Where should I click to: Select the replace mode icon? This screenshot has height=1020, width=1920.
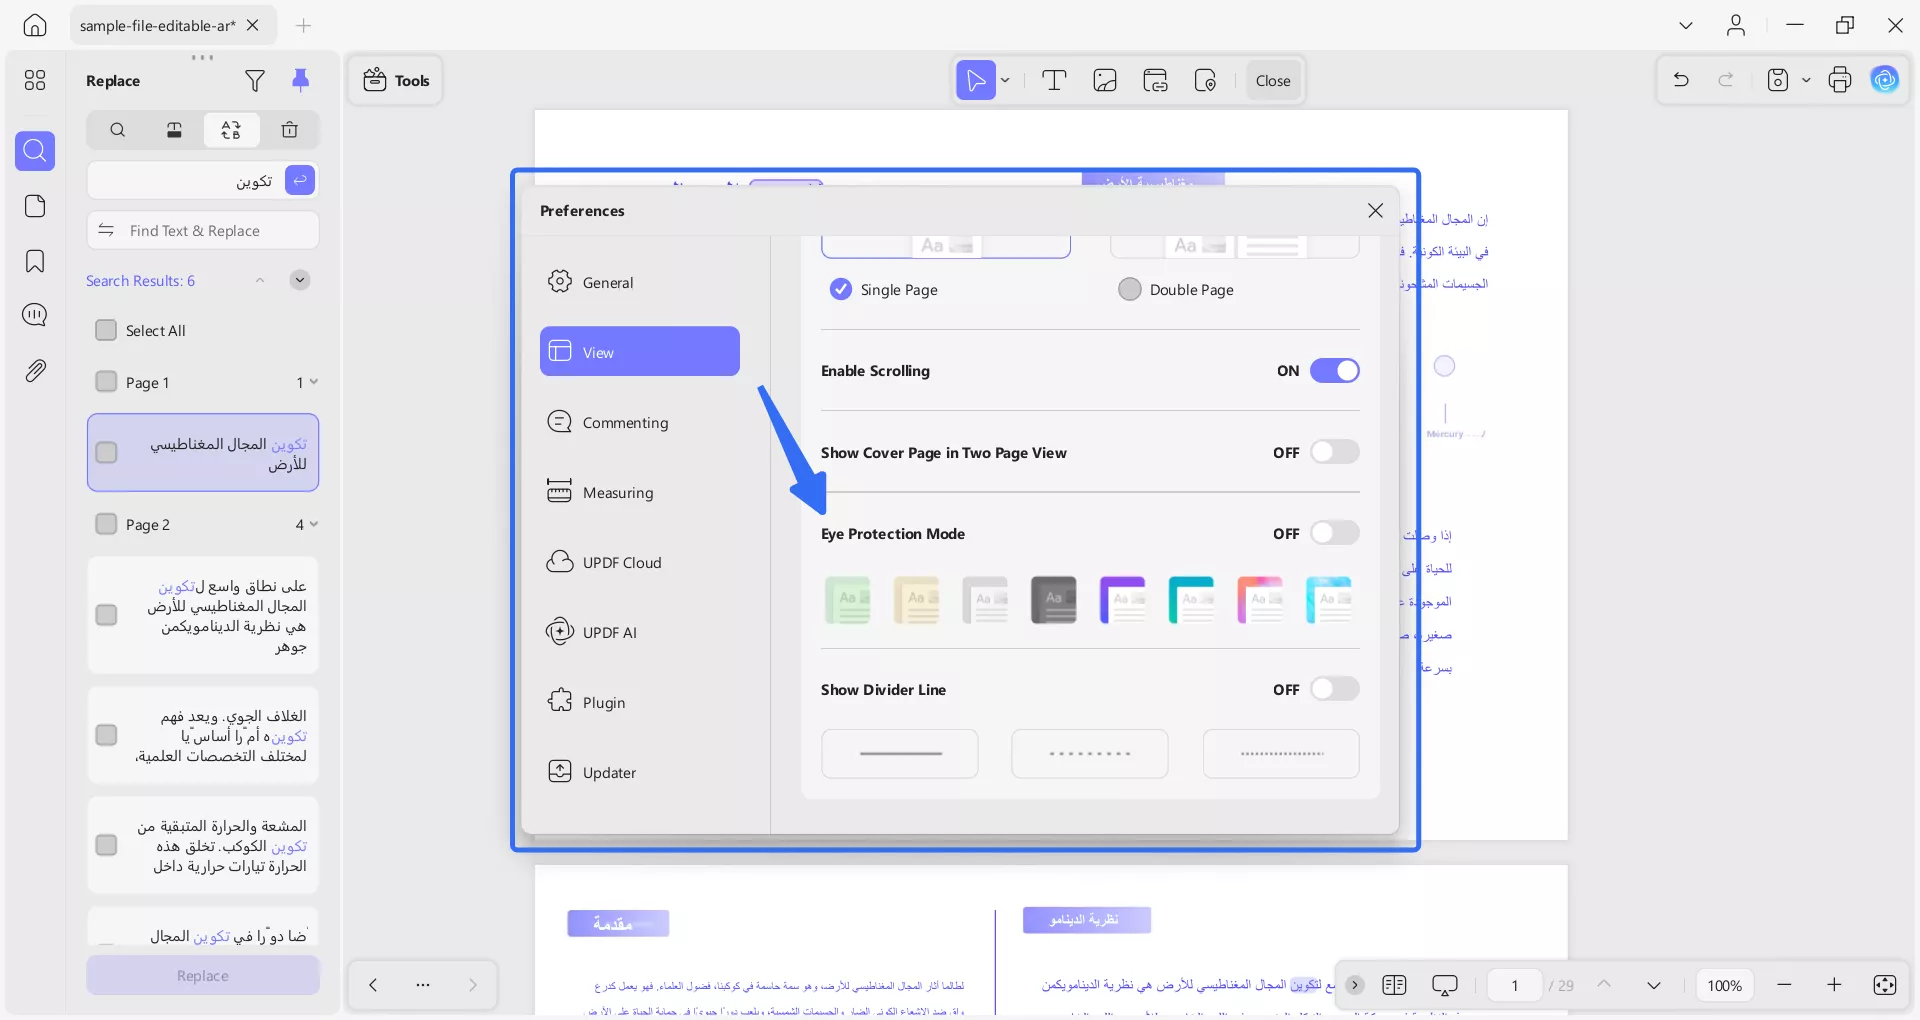click(x=231, y=130)
